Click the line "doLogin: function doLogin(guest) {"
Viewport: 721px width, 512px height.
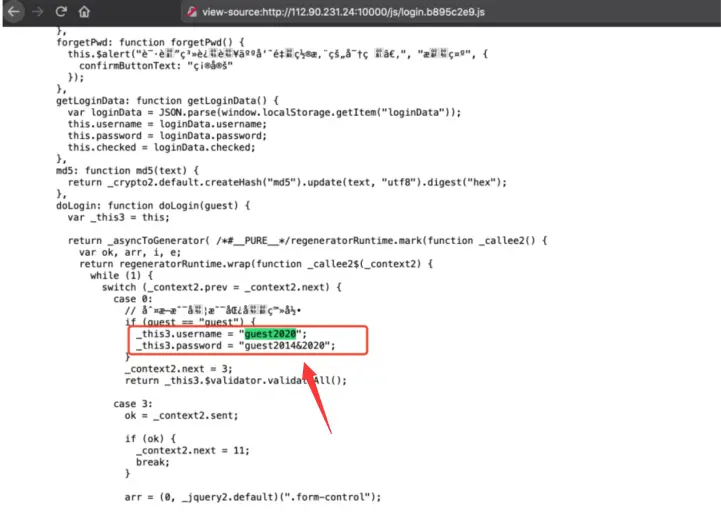click(x=153, y=206)
